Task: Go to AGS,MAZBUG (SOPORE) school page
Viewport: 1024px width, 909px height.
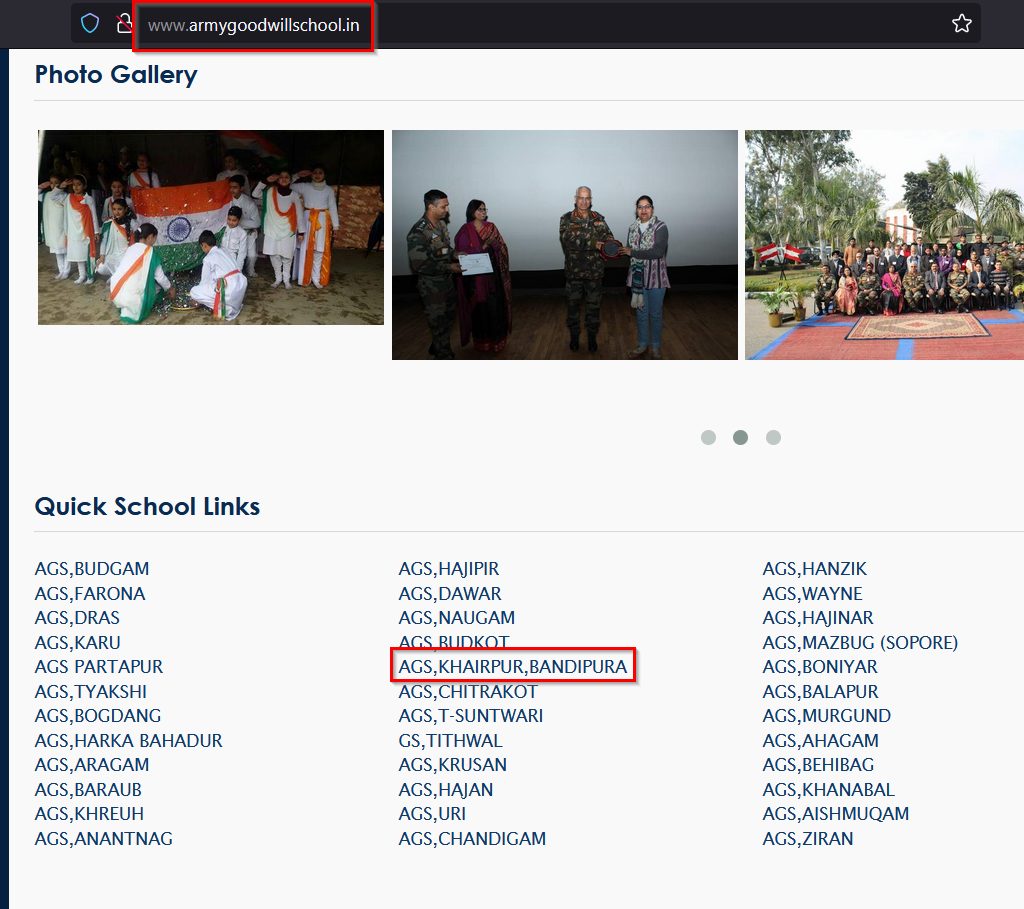Action: click(x=860, y=643)
